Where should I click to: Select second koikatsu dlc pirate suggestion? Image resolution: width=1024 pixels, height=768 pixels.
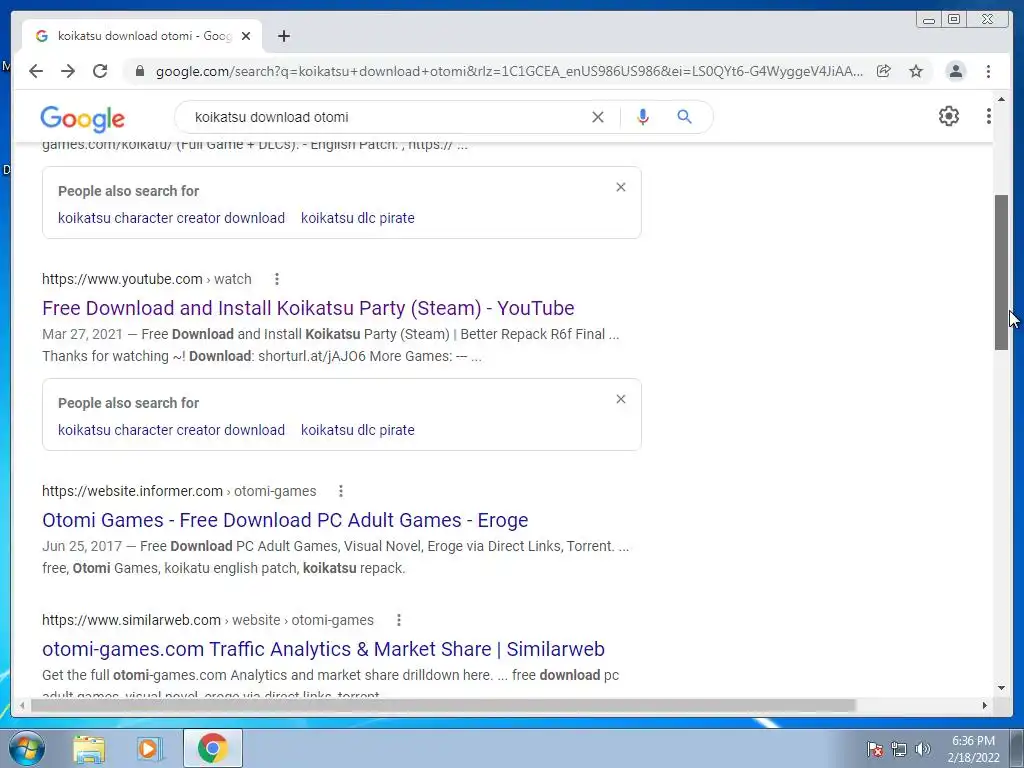coord(358,430)
